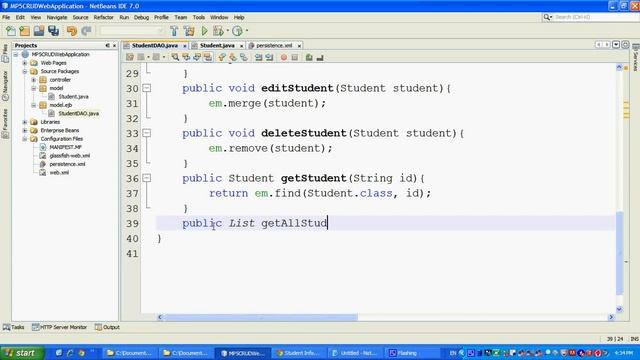This screenshot has height=360, width=640.
Task: Expand the Enterprise Beans node
Action: (25, 131)
